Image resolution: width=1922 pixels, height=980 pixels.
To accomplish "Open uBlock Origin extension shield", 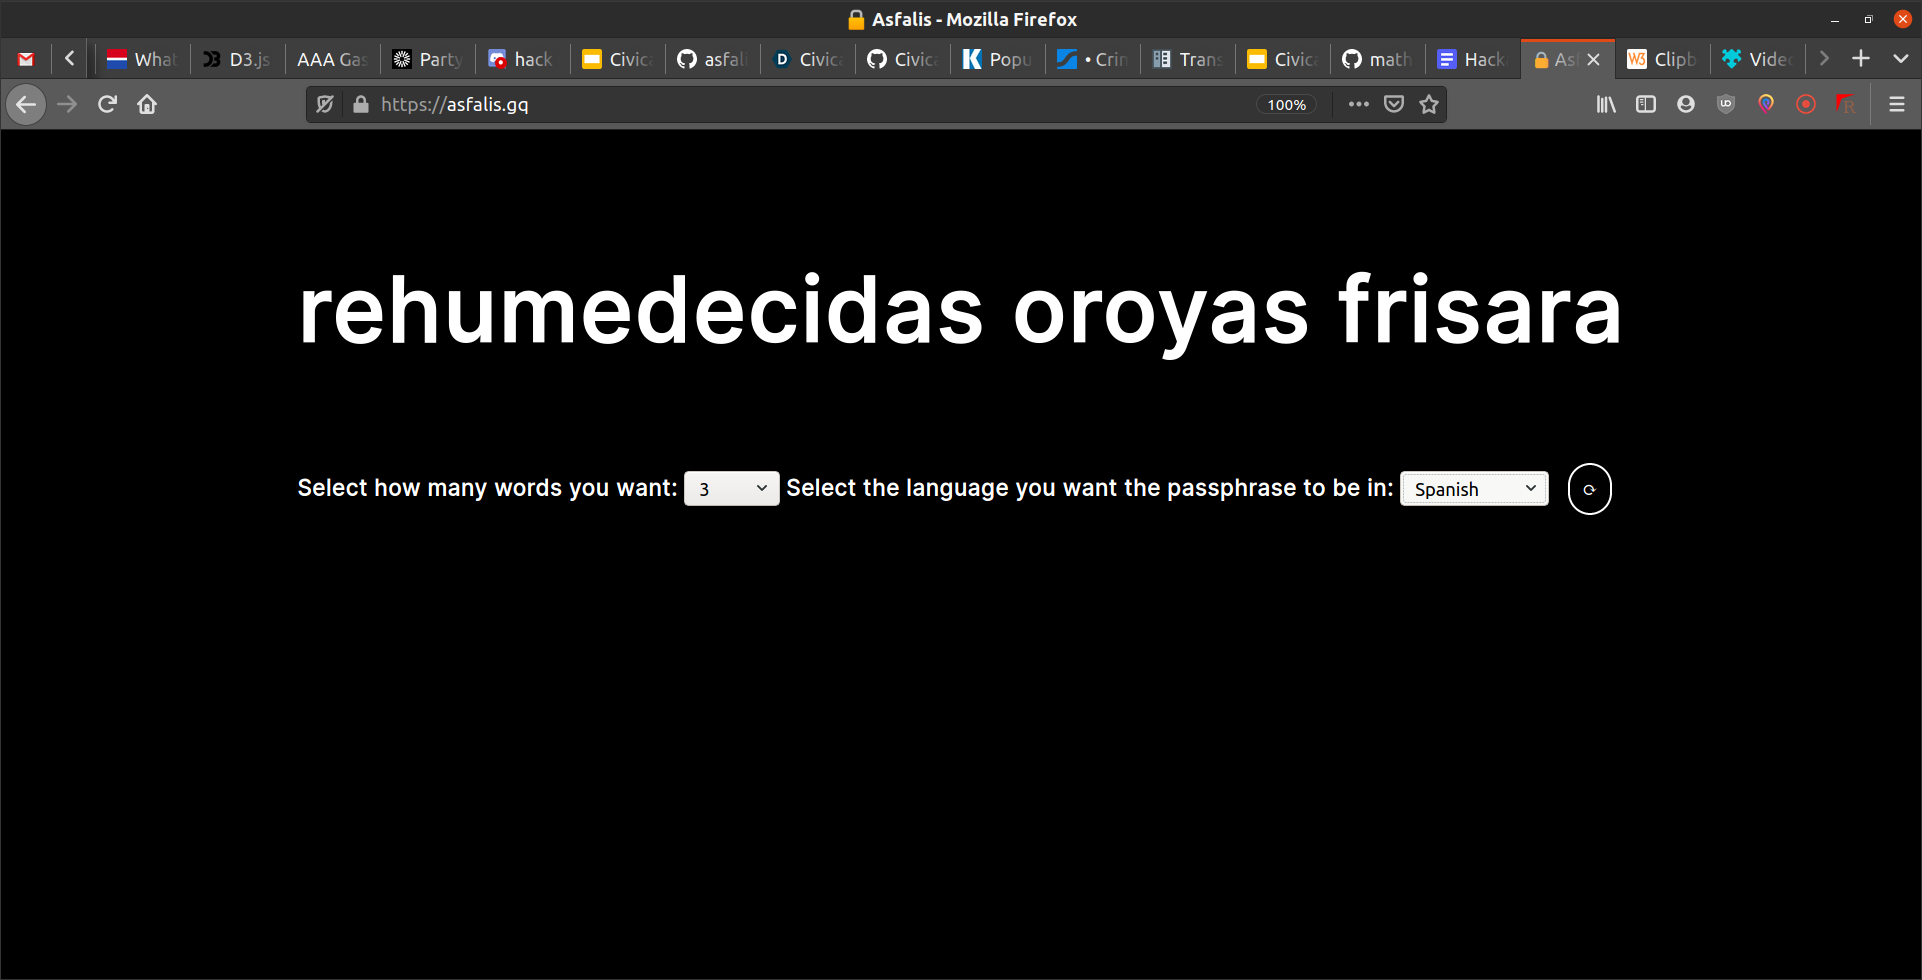I will (1726, 104).
